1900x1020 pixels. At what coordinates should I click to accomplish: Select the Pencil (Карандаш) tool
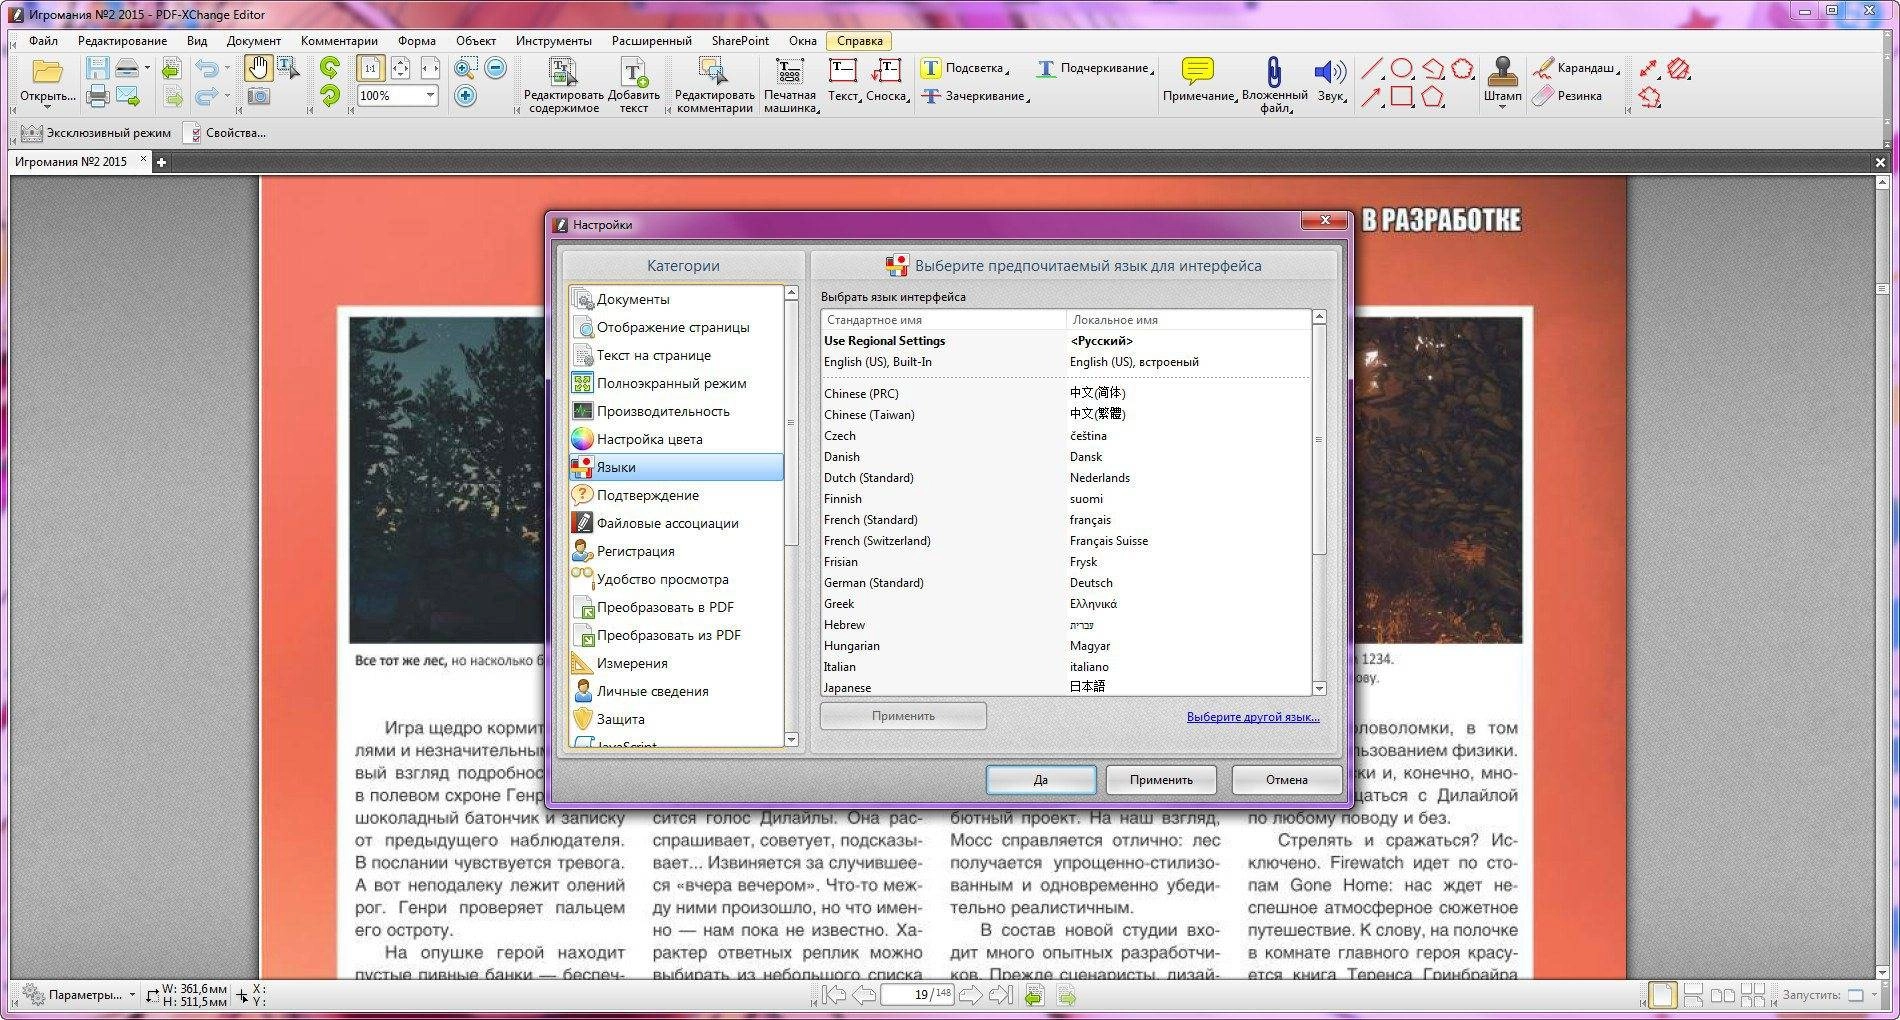tap(1574, 68)
